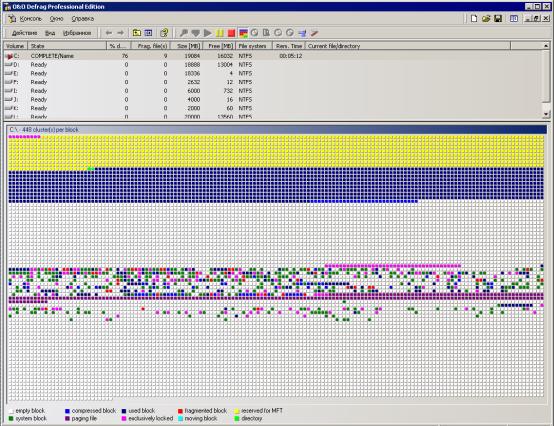Click the yellow Pause button in toolbar
This screenshot has height=426, width=554.
(x=219, y=33)
